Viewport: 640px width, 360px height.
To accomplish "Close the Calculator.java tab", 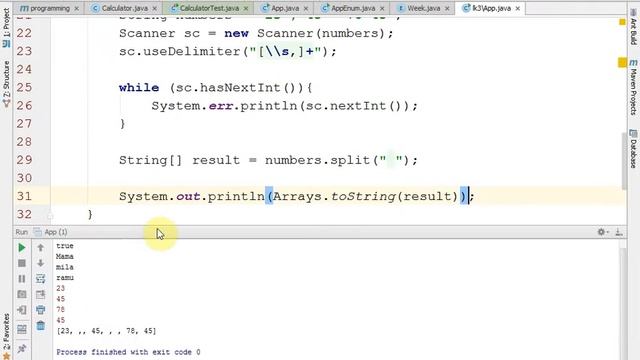I will 154,9.
